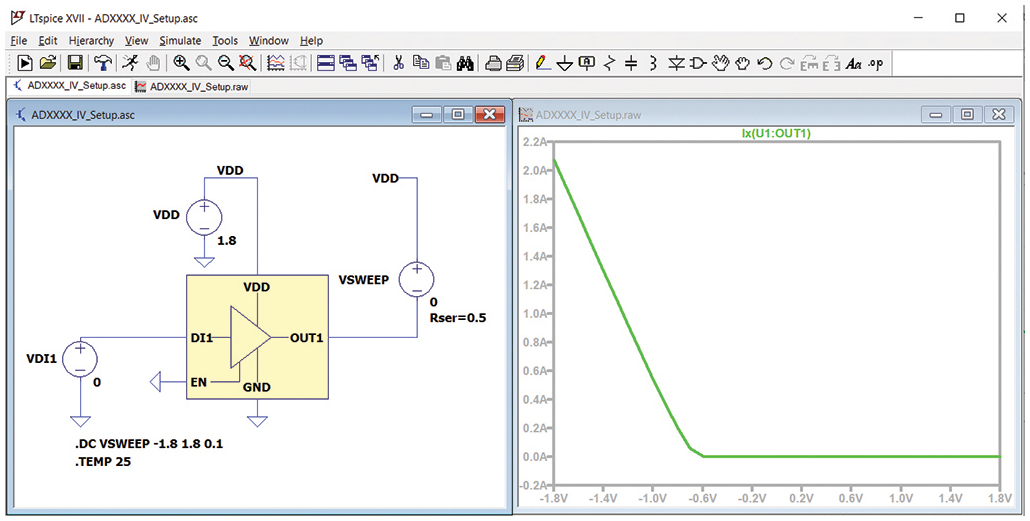Select the Label Net tool
The height and width of the screenshot is (521, 1030).
pyautogui.click(x=587, y=63)
